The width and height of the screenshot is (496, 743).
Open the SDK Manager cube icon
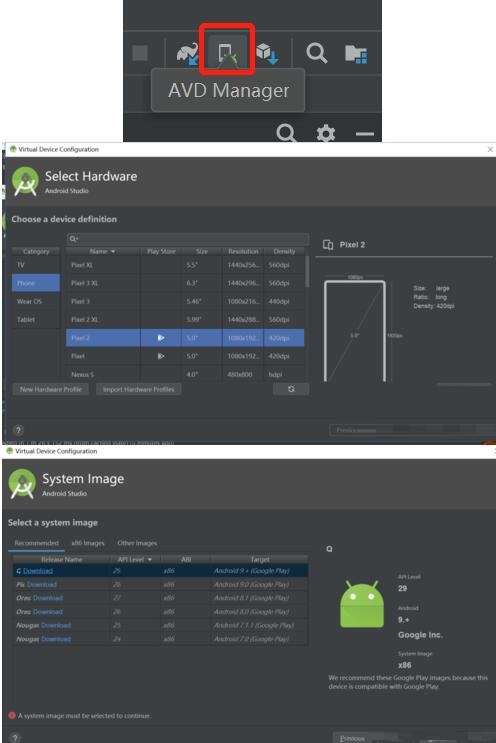(267, 54)
